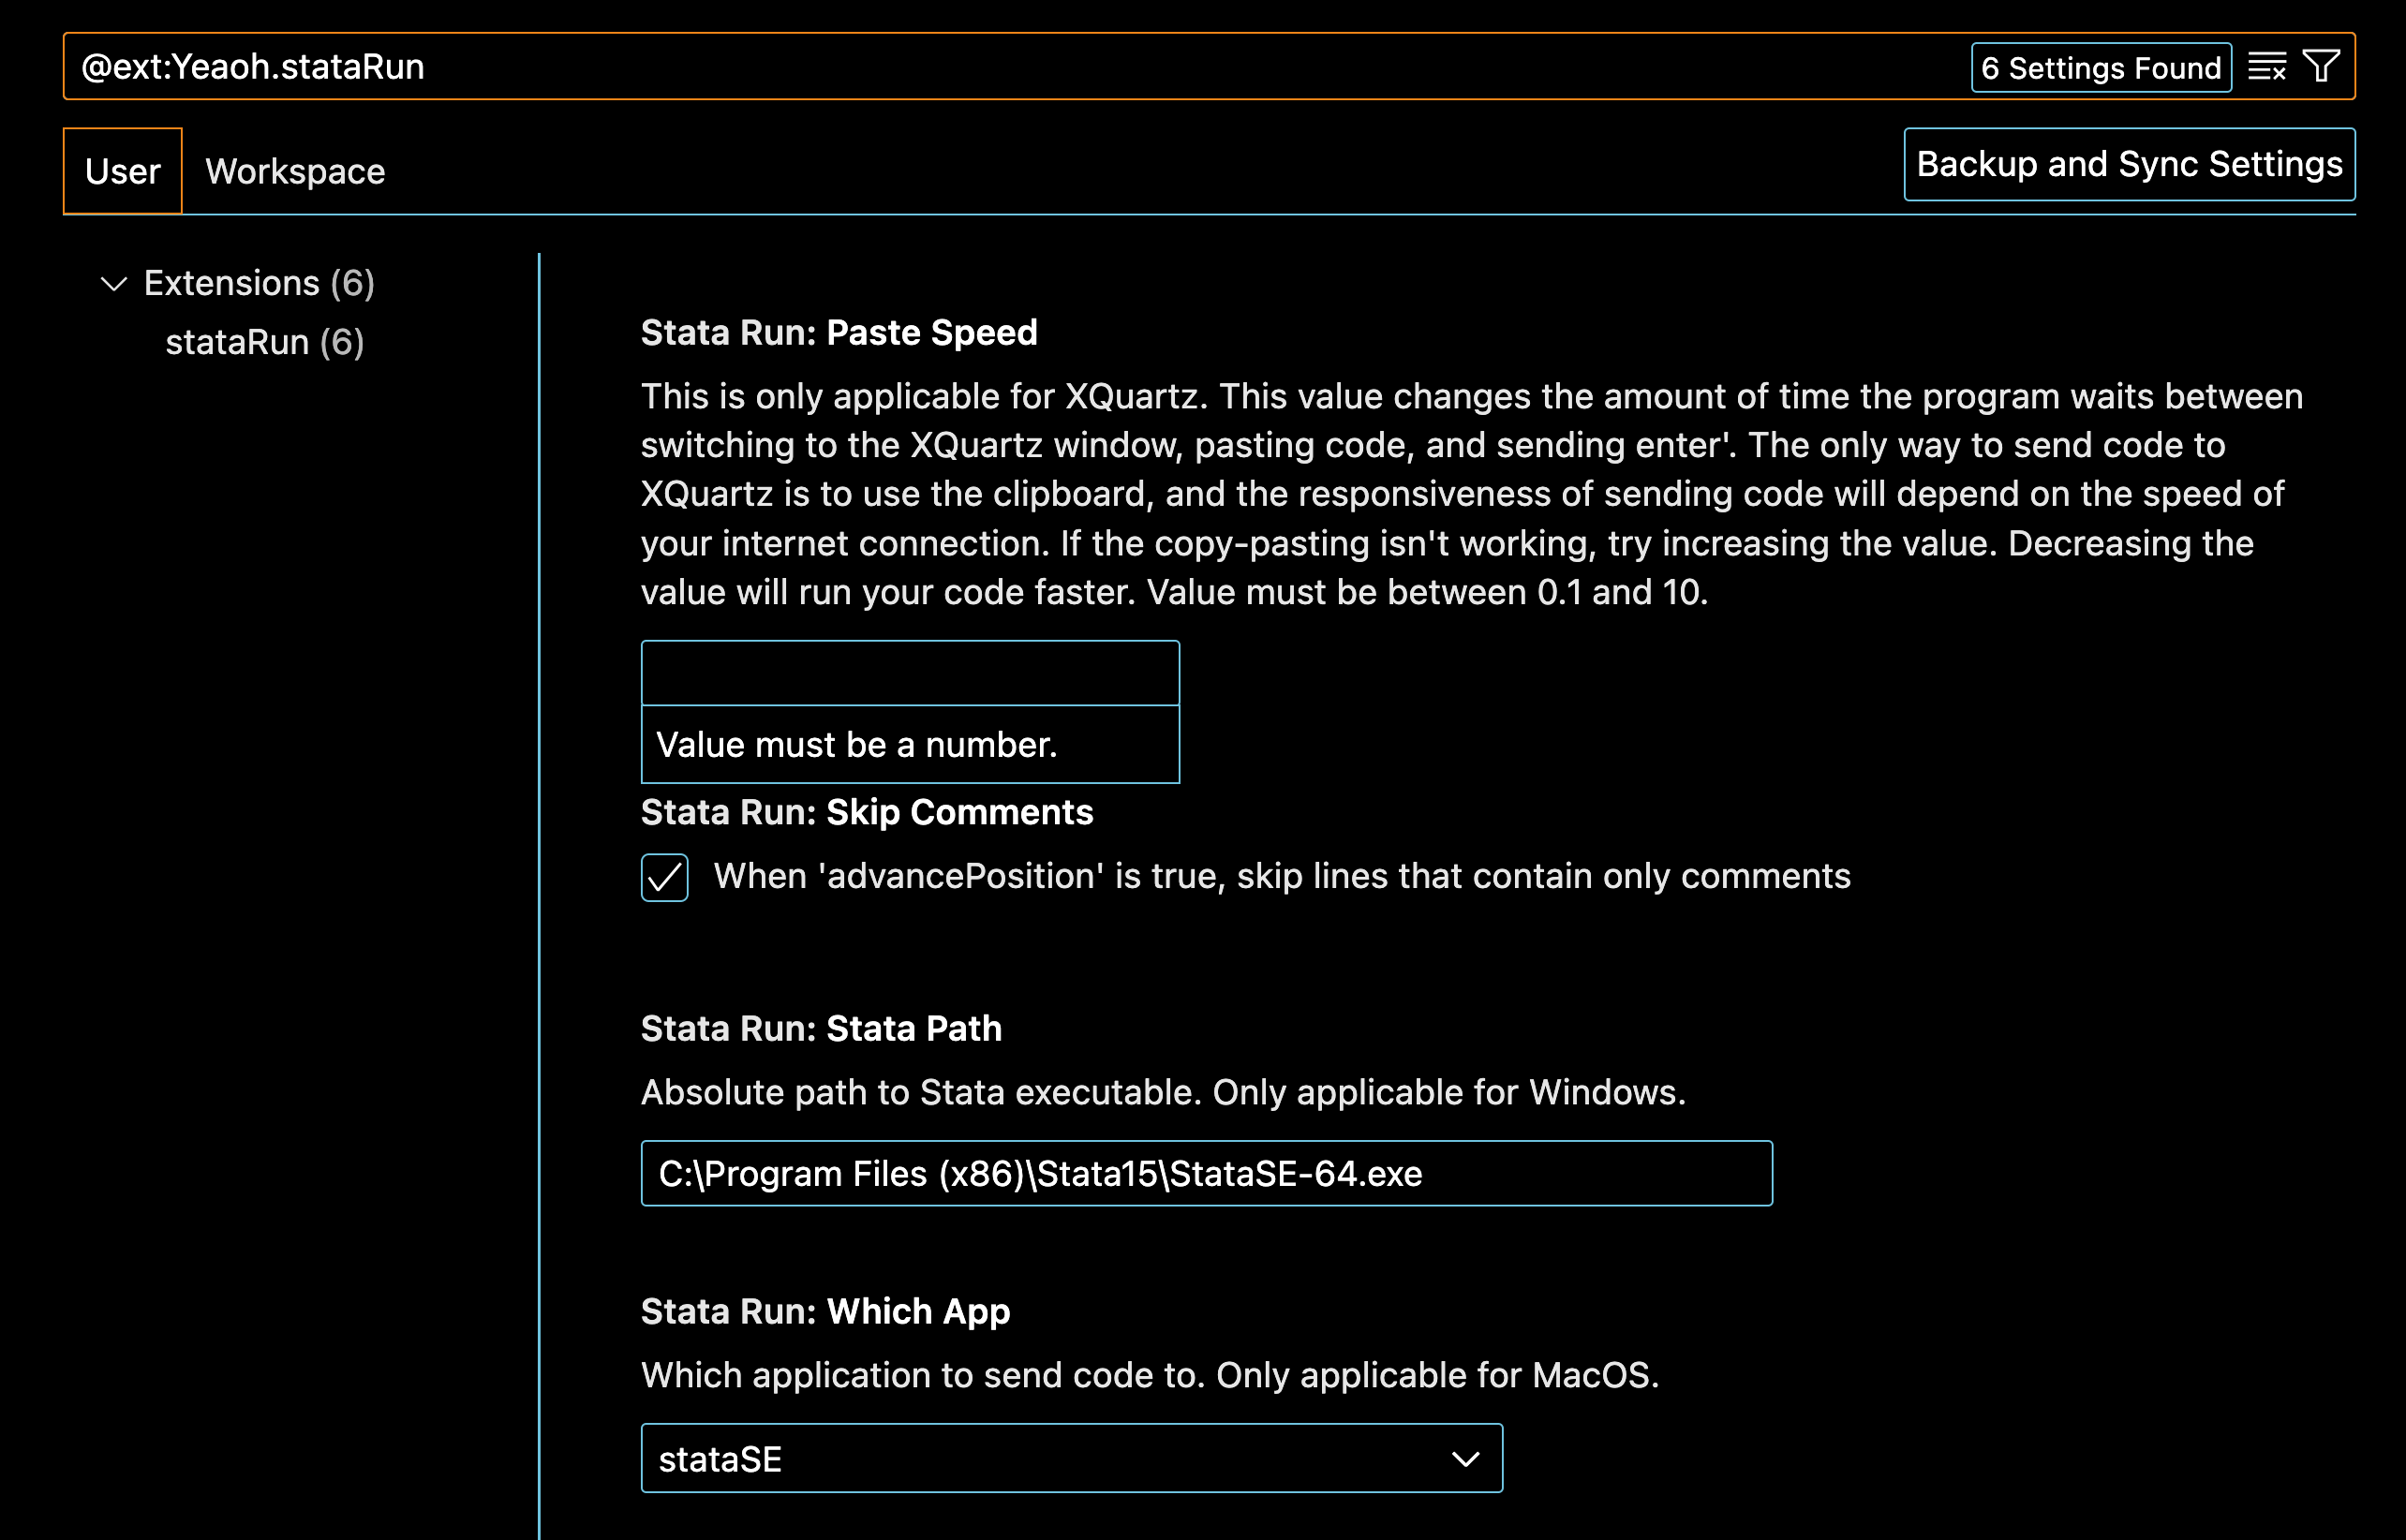This screenshot has height=1540, width=2406.
Task: Click the Extensions (6) tree label
Action: click(x=259, y=284)
